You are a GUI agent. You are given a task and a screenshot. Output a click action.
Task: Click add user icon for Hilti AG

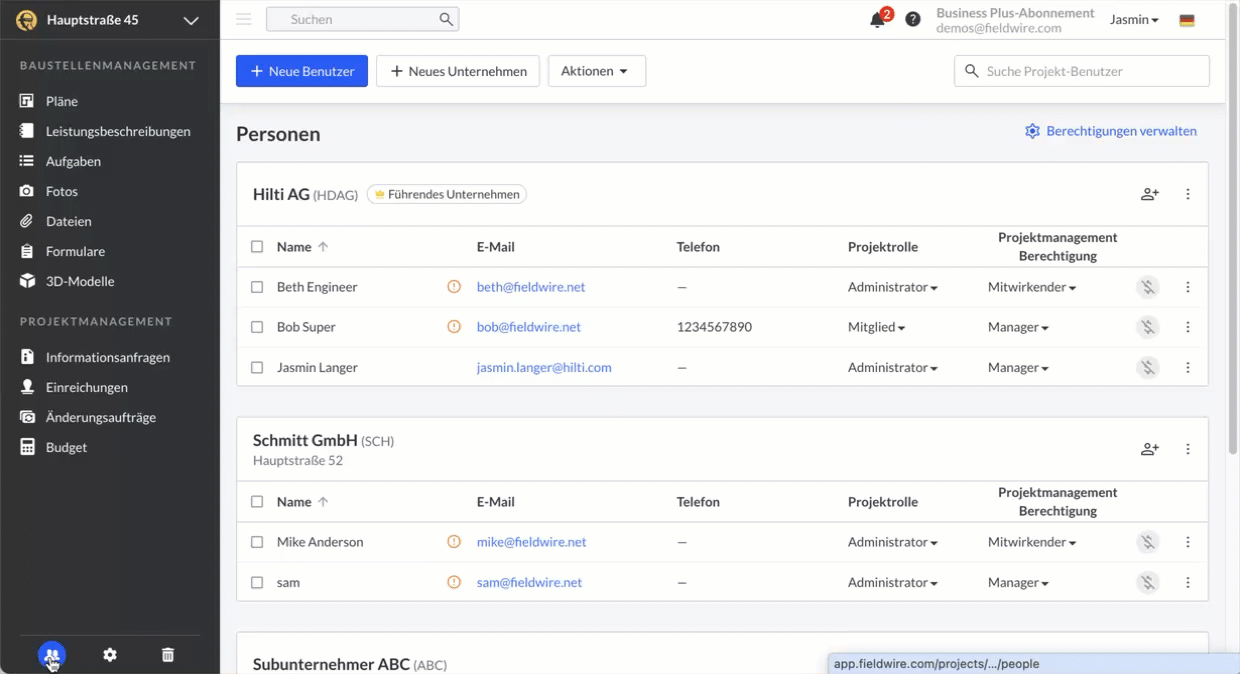(x=1149, y=194)
